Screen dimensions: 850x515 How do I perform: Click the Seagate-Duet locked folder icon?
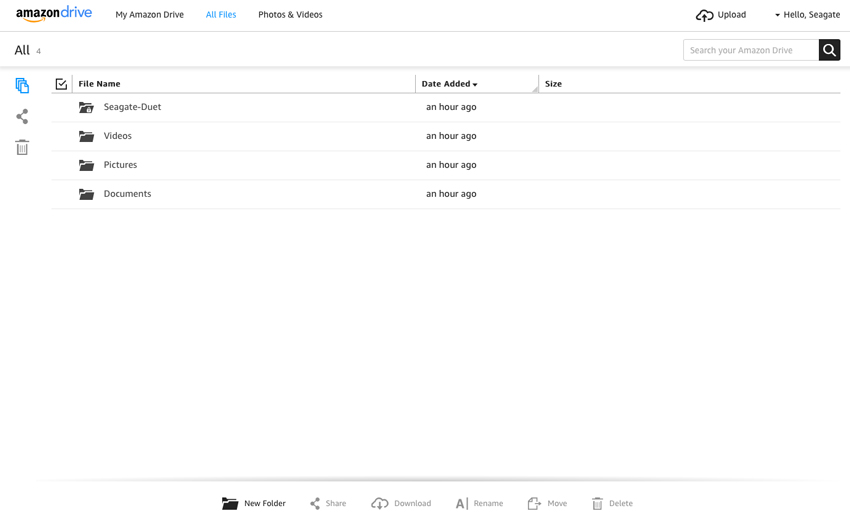point(86,107)
